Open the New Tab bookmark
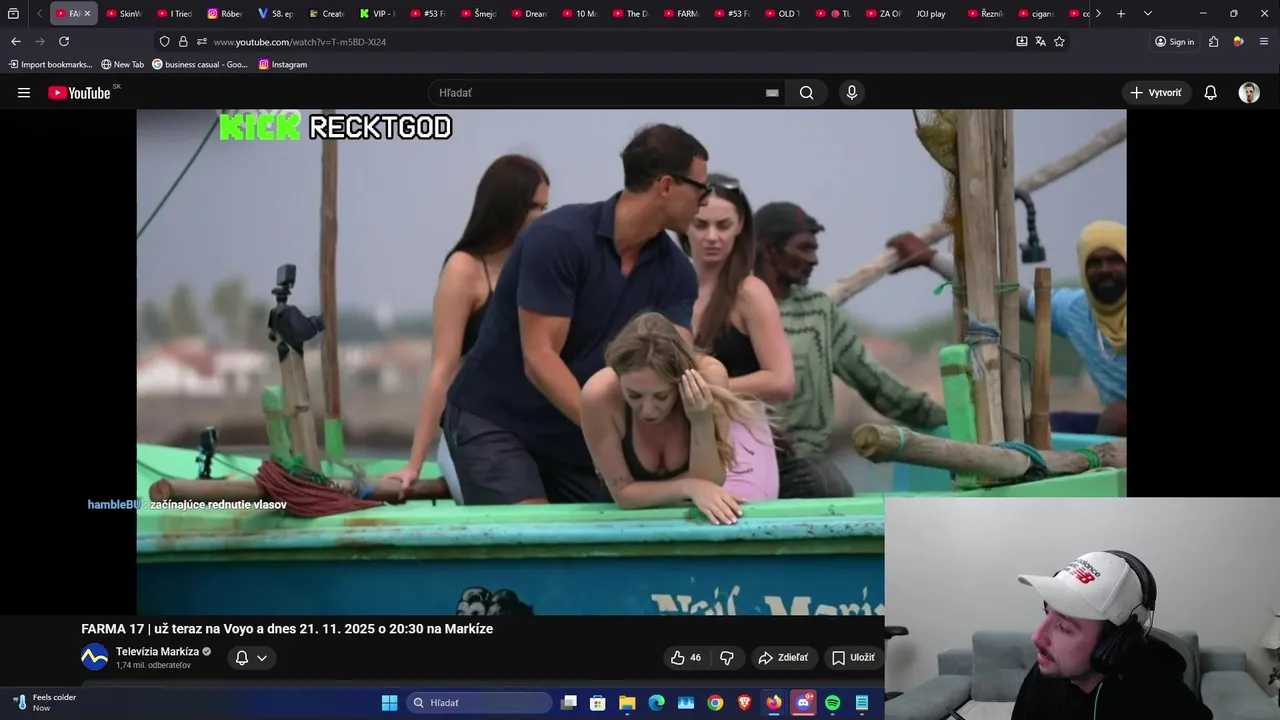Viewport: 1280px width, 720px height. pos(122,64)
